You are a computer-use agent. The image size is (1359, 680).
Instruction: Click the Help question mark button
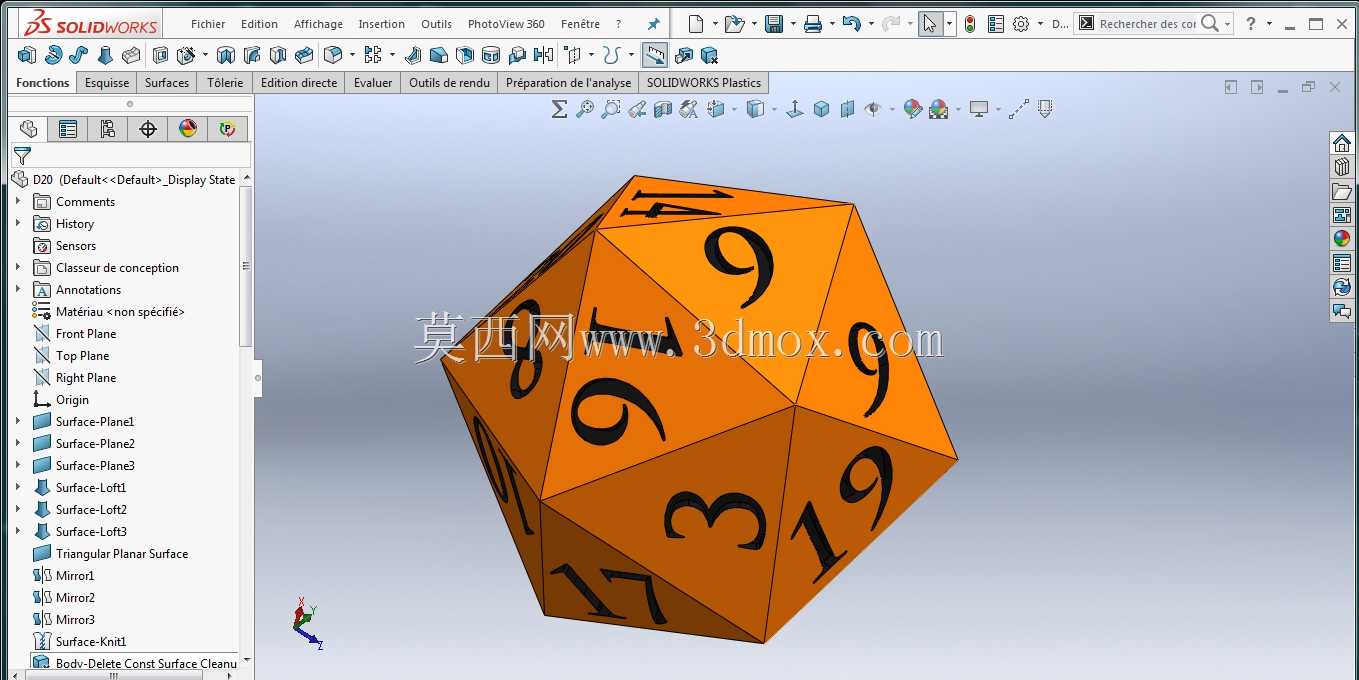pyautogui.click(x=1250, y=24)
